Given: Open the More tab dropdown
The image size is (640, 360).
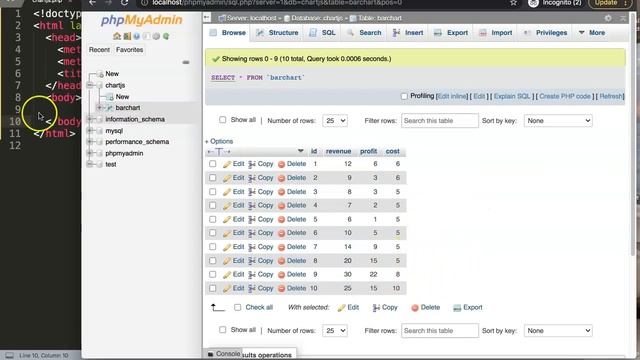Looking at the screenshot, I should pos(592,33).
